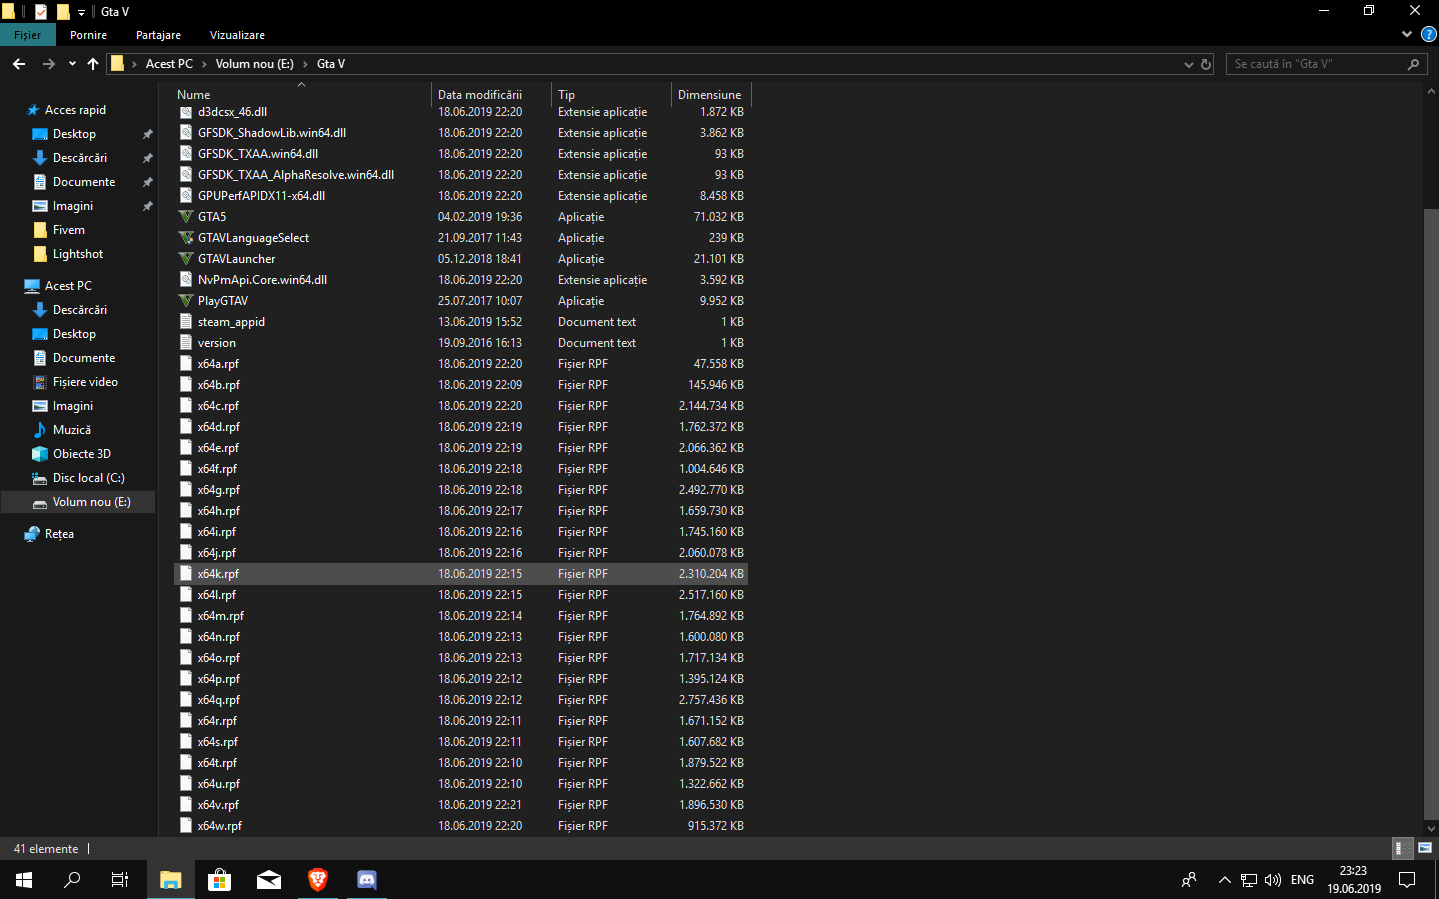Viewport: 1439px width, 899px height.
Task: Open the Pornire ribbon tab
Action: pyautogui.click(x=88, y=35)
